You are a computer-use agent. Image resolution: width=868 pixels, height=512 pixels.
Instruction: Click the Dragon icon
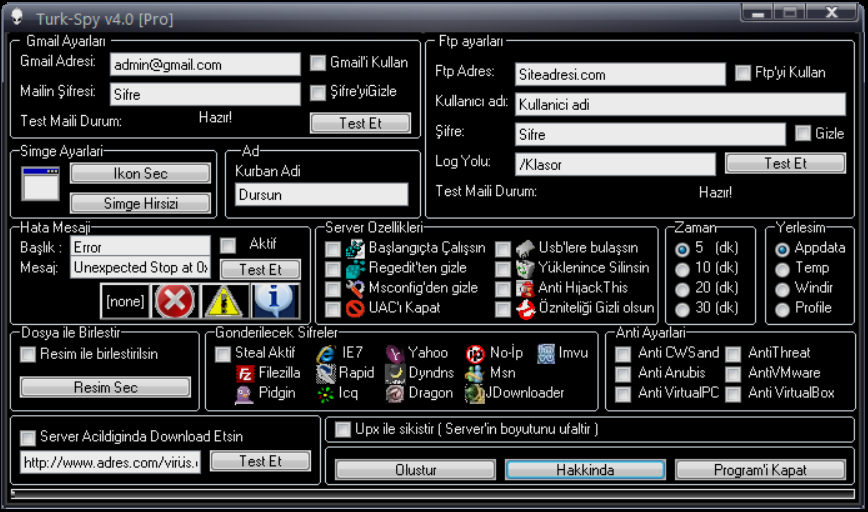pos(394,394)
